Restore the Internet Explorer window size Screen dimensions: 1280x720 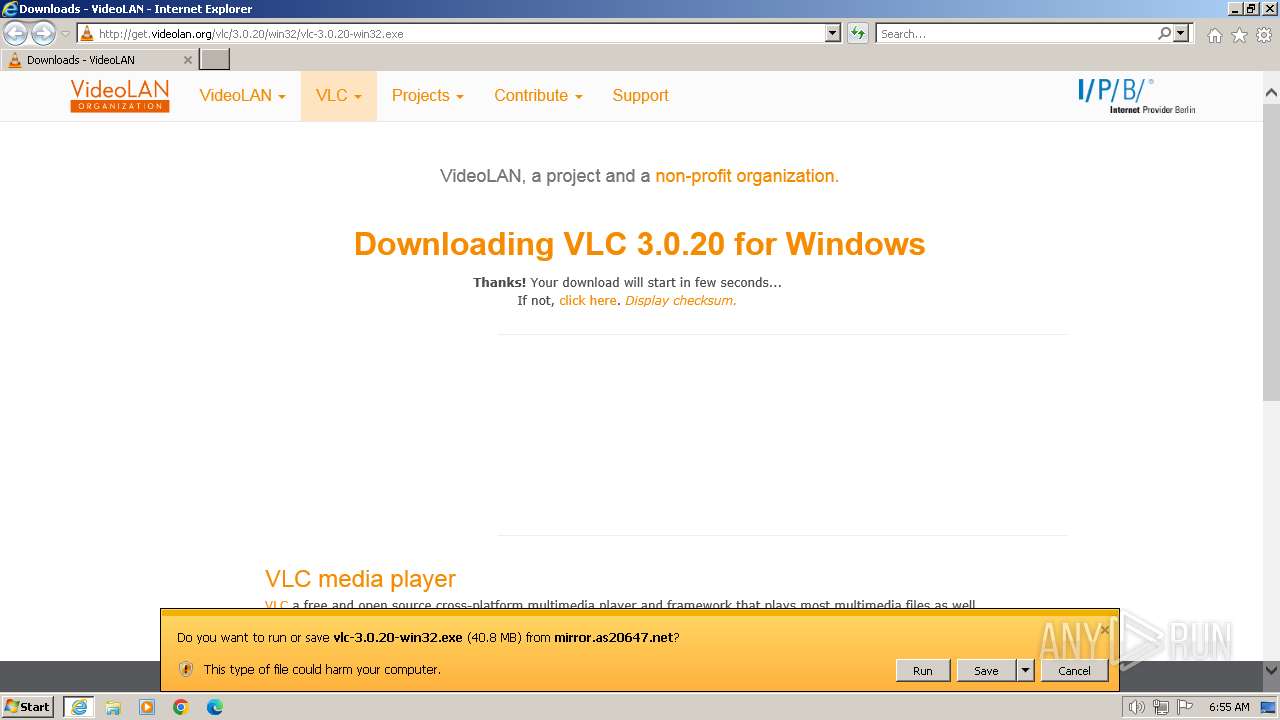(1250, 9)
